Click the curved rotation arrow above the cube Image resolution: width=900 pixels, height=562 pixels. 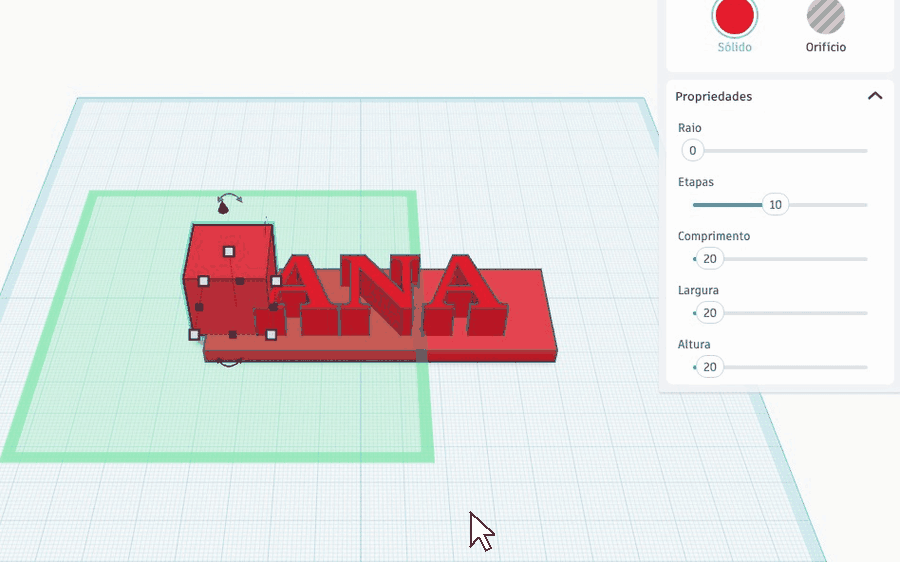coord(230,197)
